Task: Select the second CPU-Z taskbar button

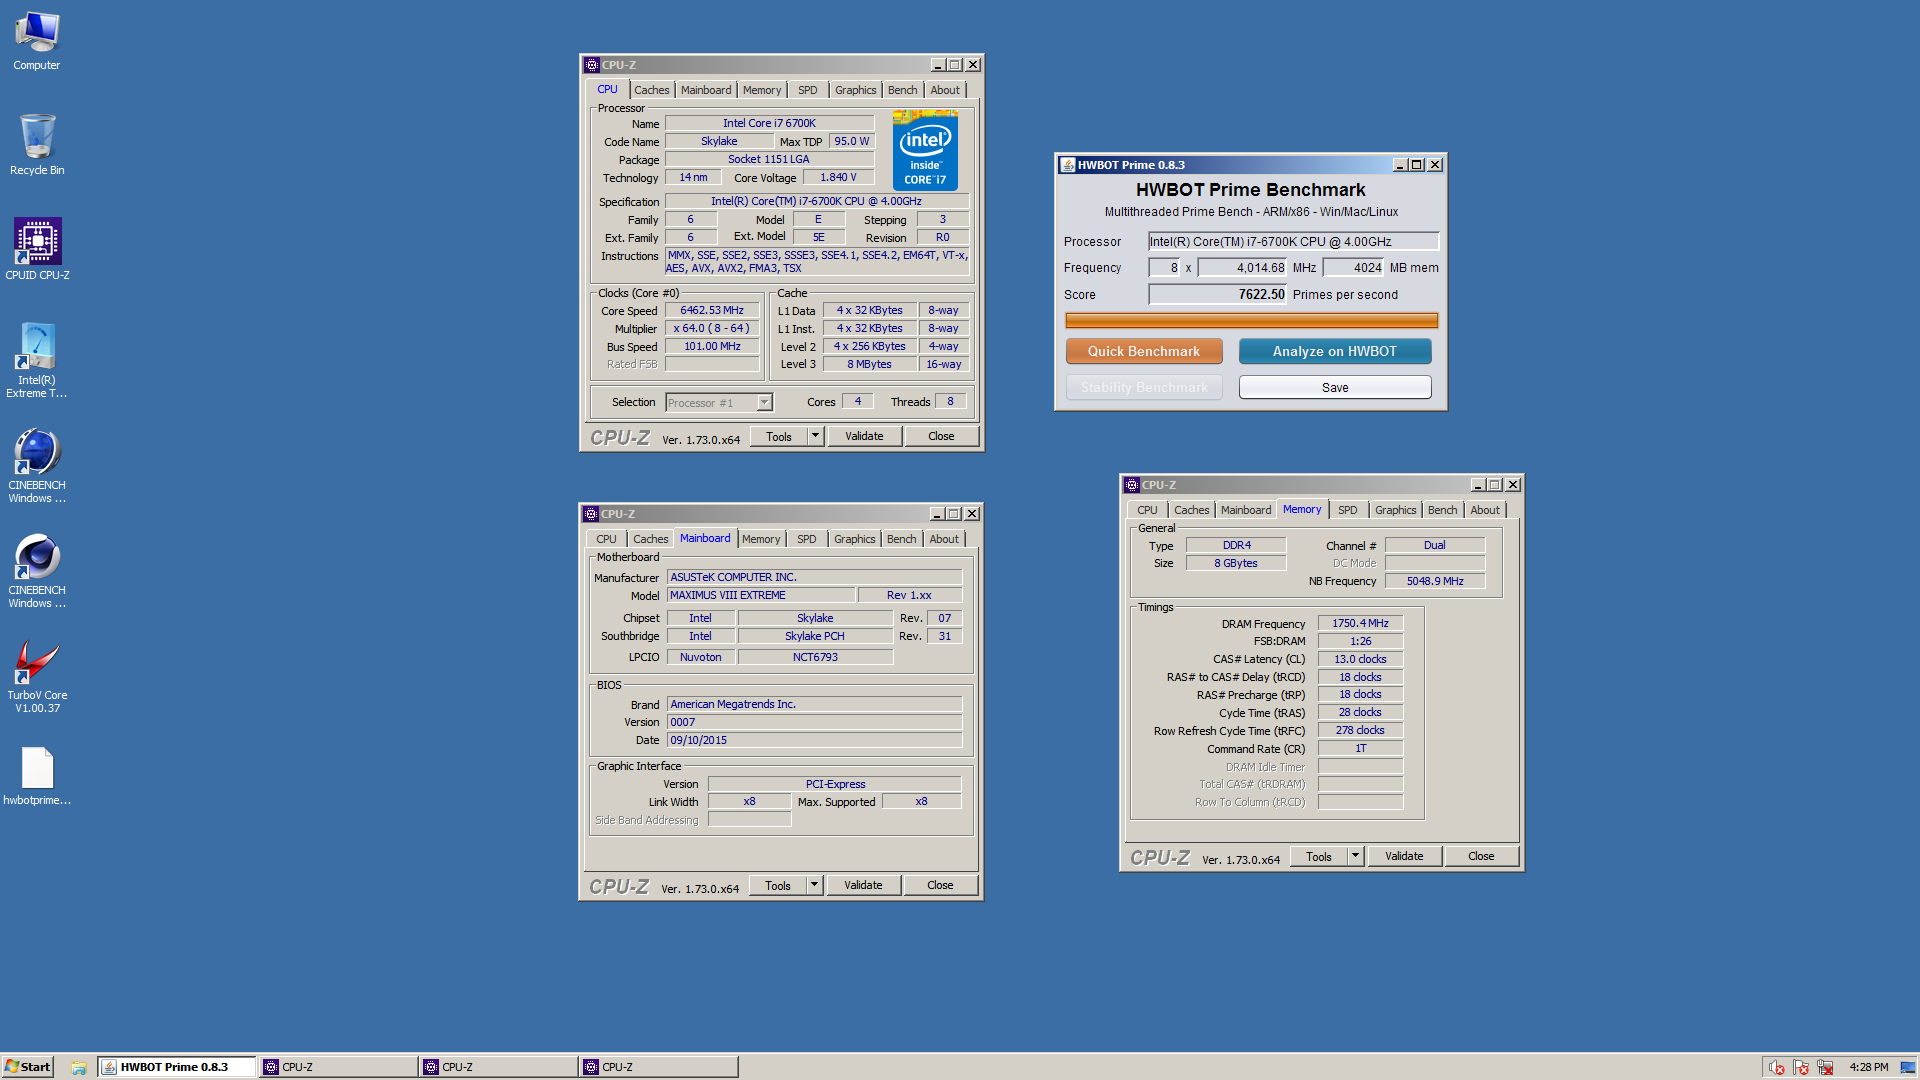Action: 498,1067
